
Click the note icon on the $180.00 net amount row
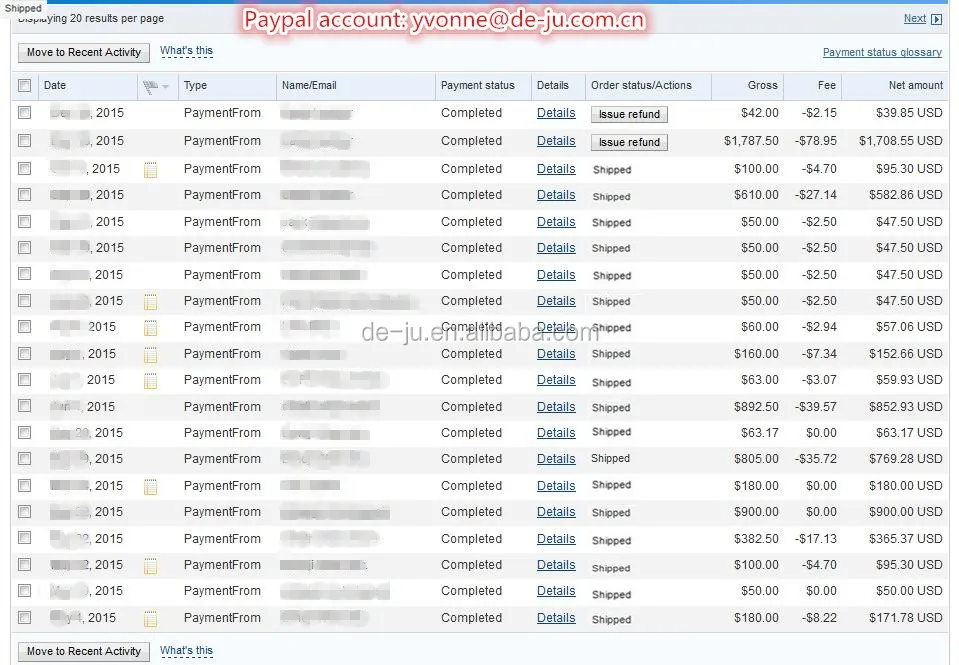coord(151,487)
